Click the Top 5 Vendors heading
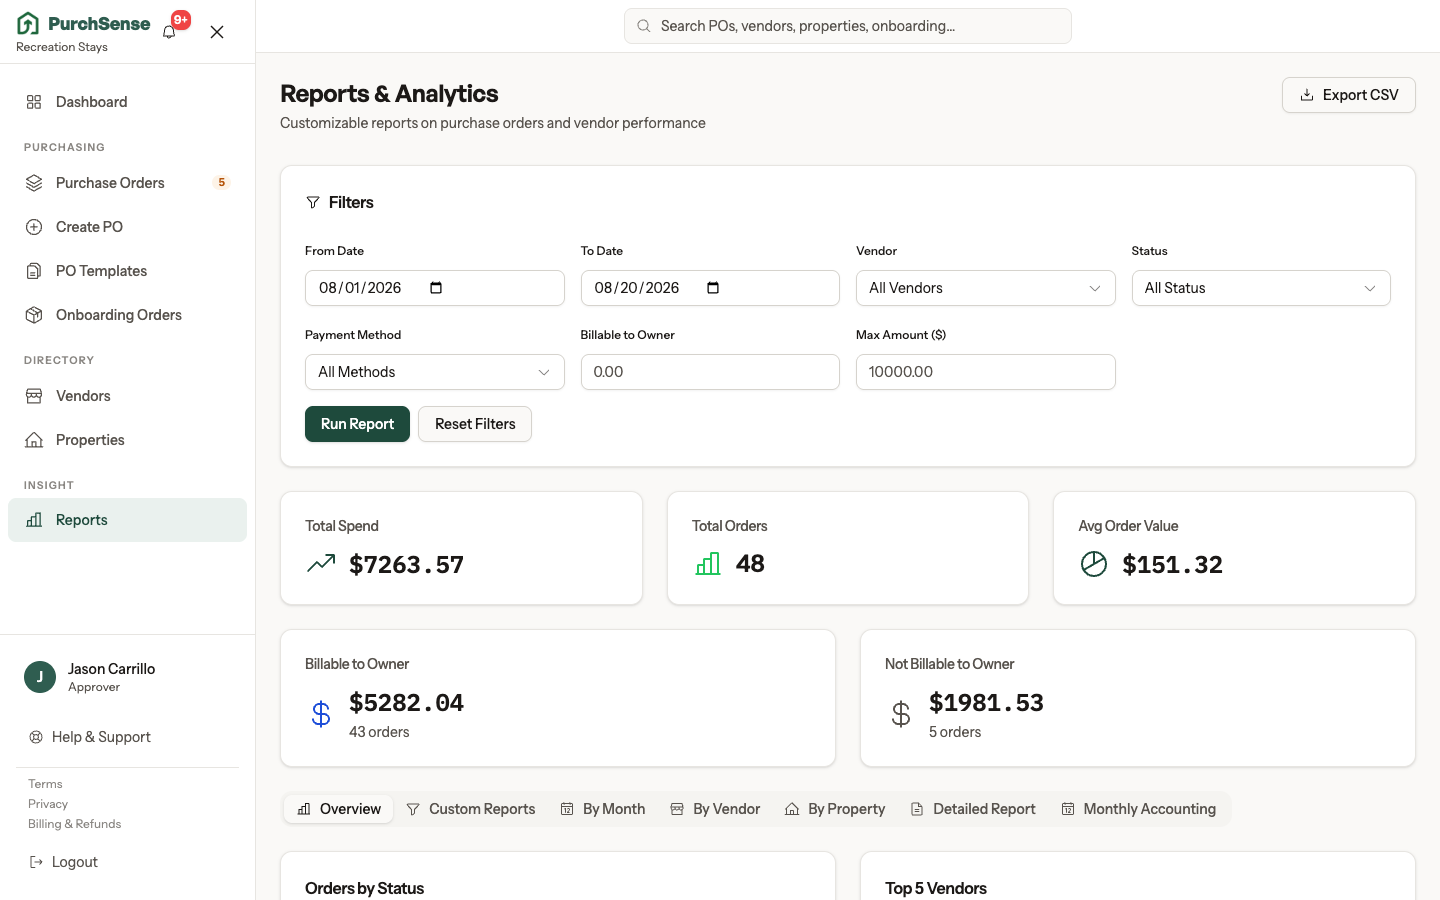 (936, 888)
